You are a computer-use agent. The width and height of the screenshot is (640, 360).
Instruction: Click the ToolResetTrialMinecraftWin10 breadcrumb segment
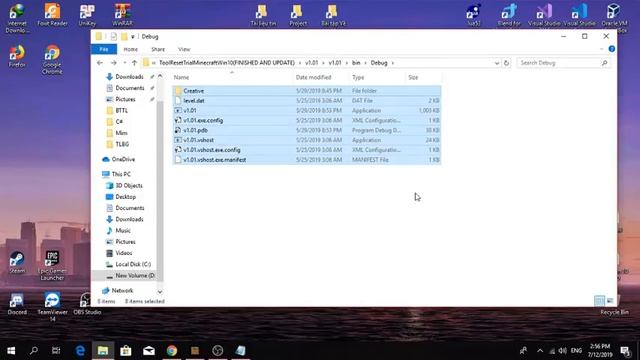pyautogui.click(x=227, y=63)
